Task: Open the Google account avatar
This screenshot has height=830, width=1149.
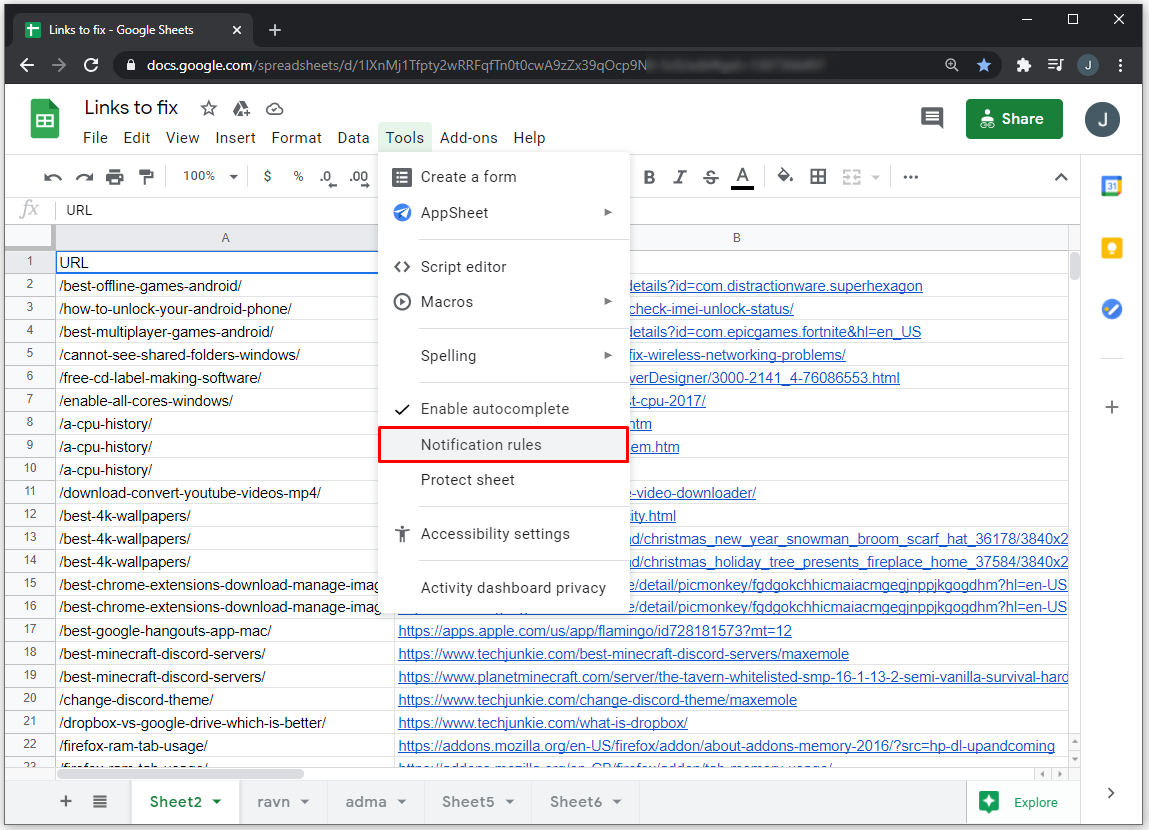Action: coord(1102,119)
